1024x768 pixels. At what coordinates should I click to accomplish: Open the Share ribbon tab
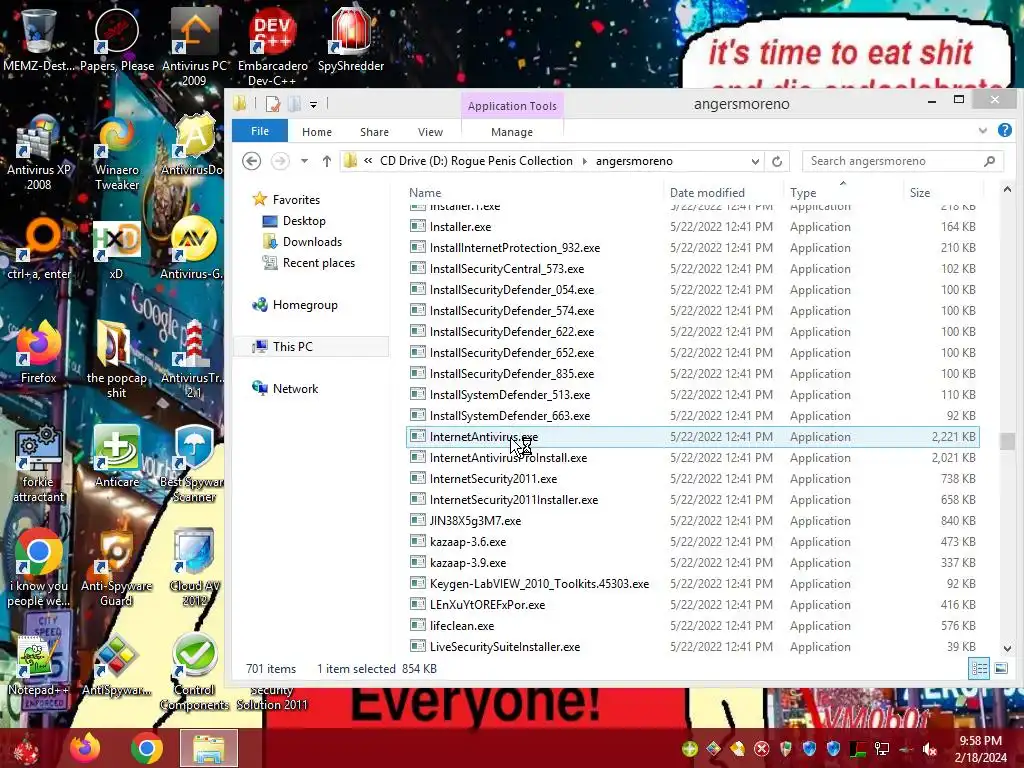[x=374, y=132]
